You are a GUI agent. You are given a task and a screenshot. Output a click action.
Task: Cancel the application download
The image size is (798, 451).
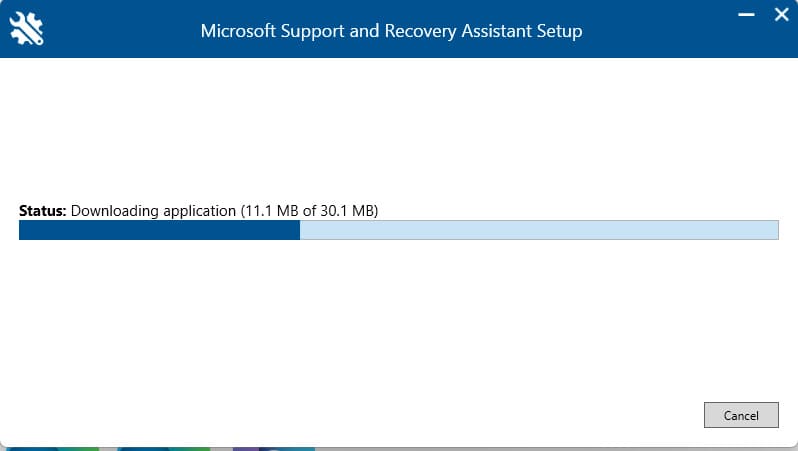coord(741,415)
